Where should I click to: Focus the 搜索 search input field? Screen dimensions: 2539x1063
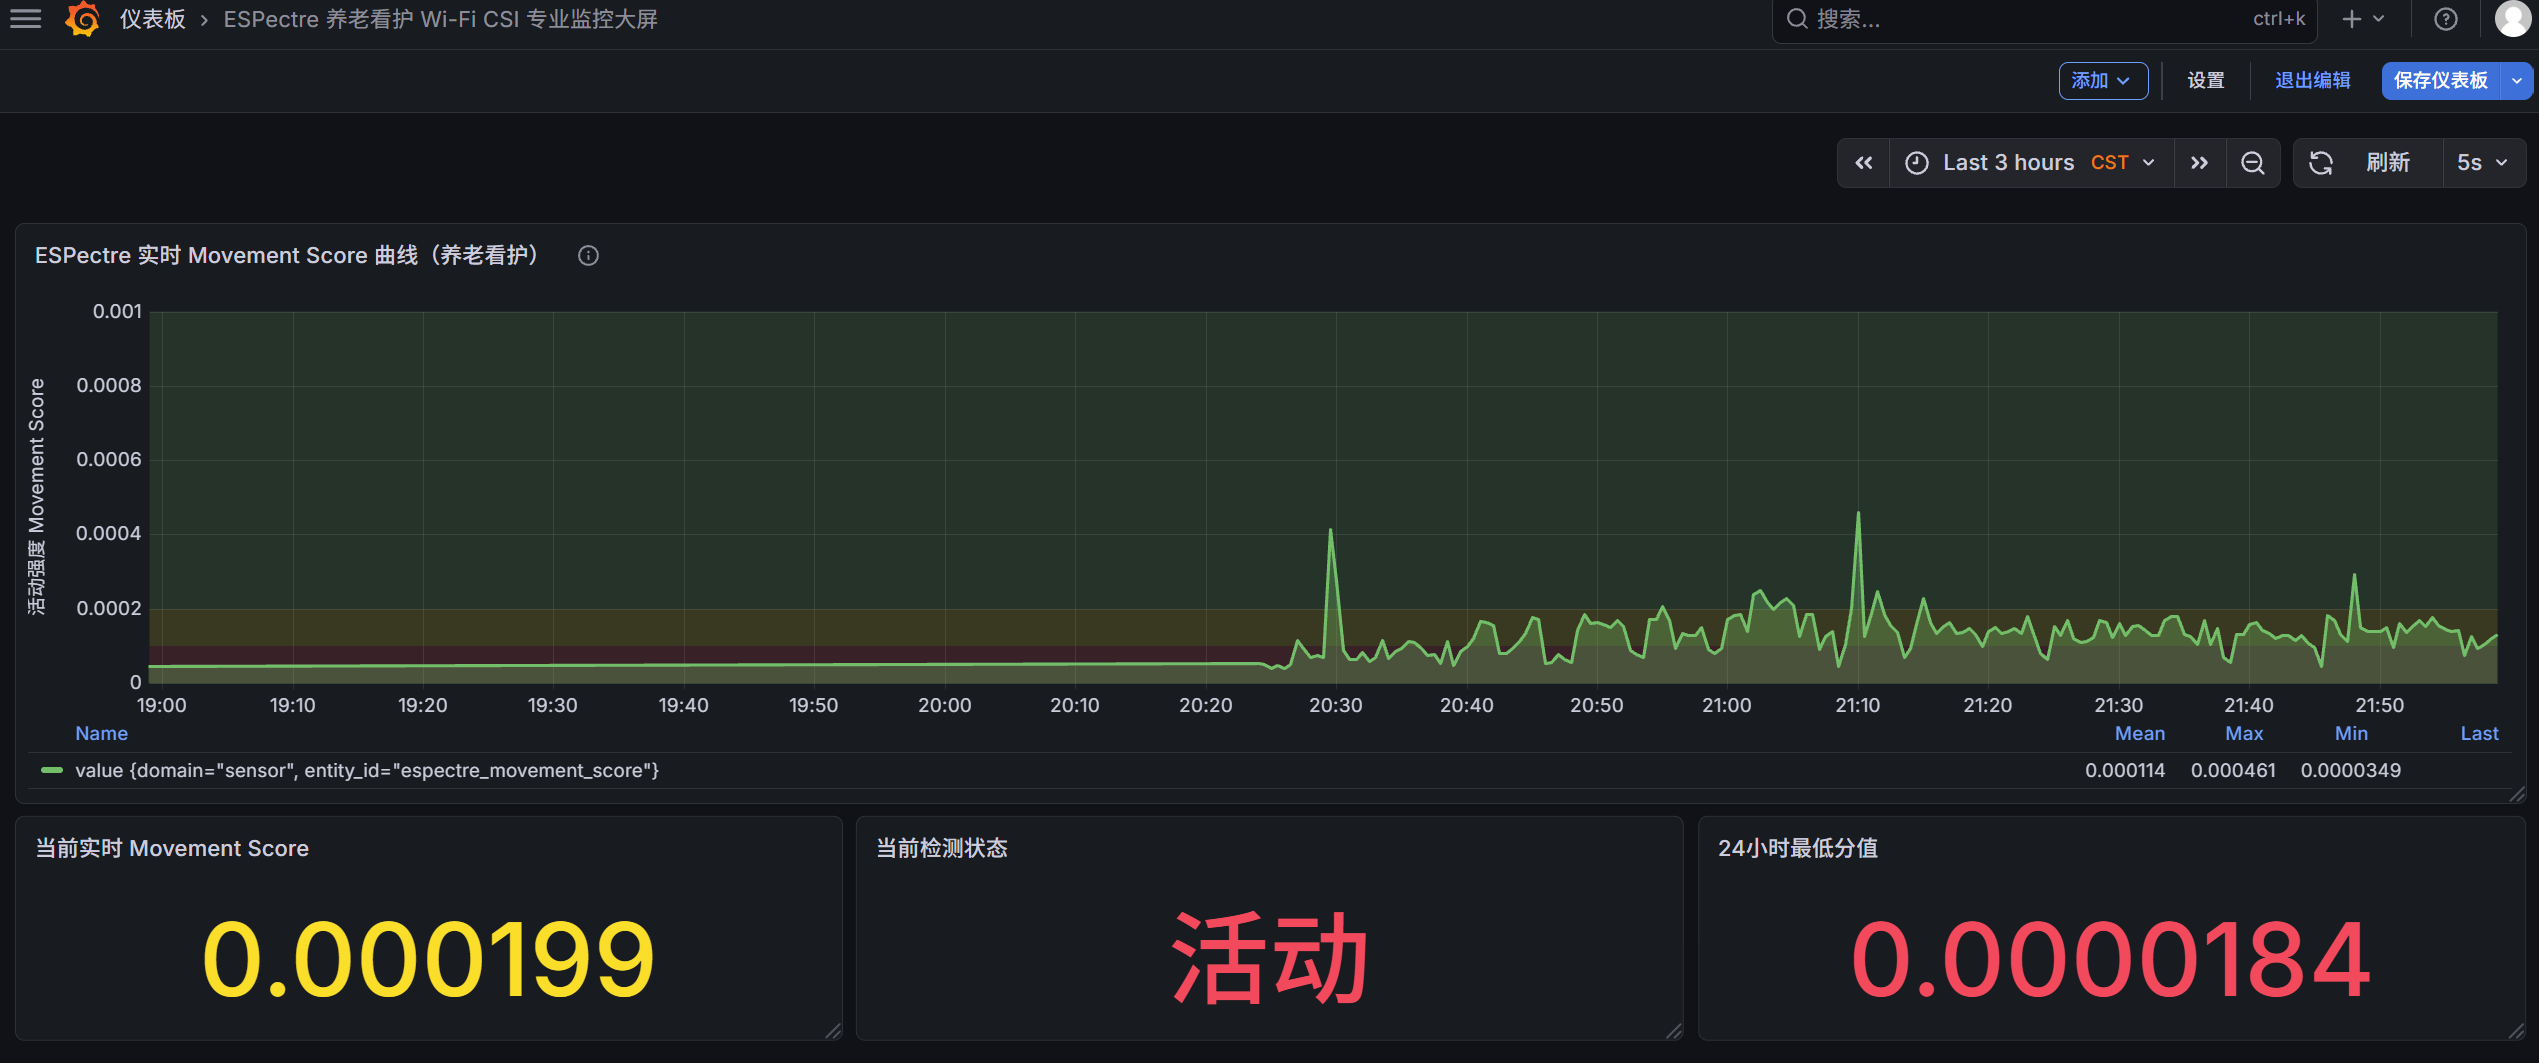[x=2044, y=19]
